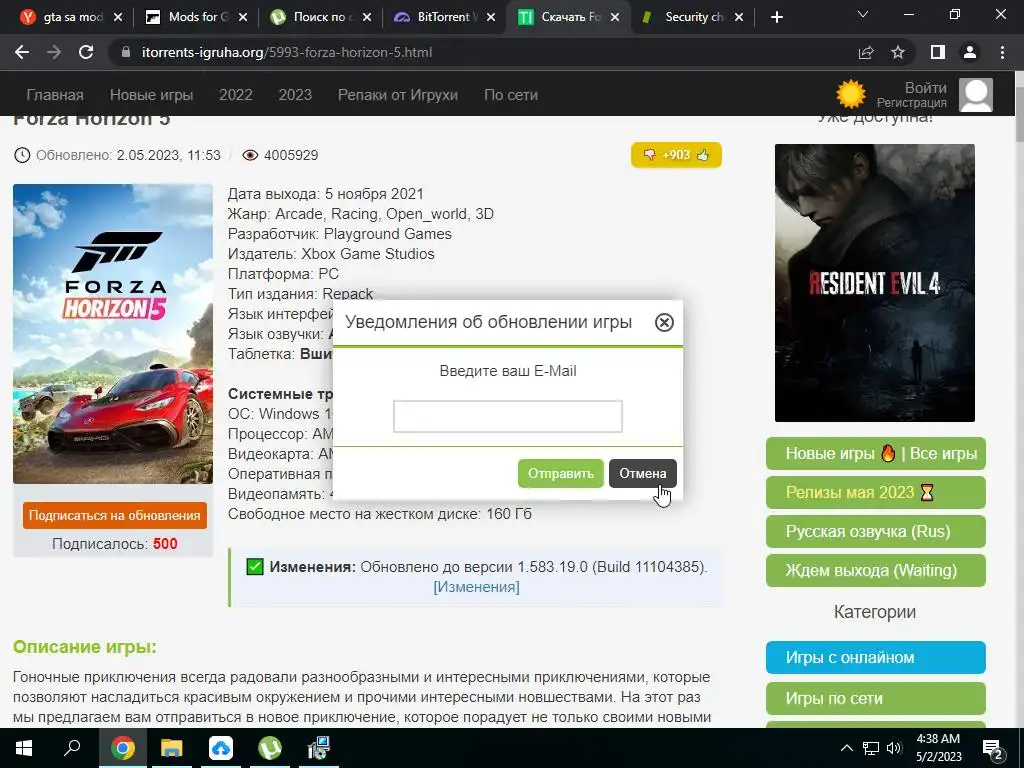Click the volume speaker tray icon
Screen dimensions: 1024x768
tap(894, 748)
